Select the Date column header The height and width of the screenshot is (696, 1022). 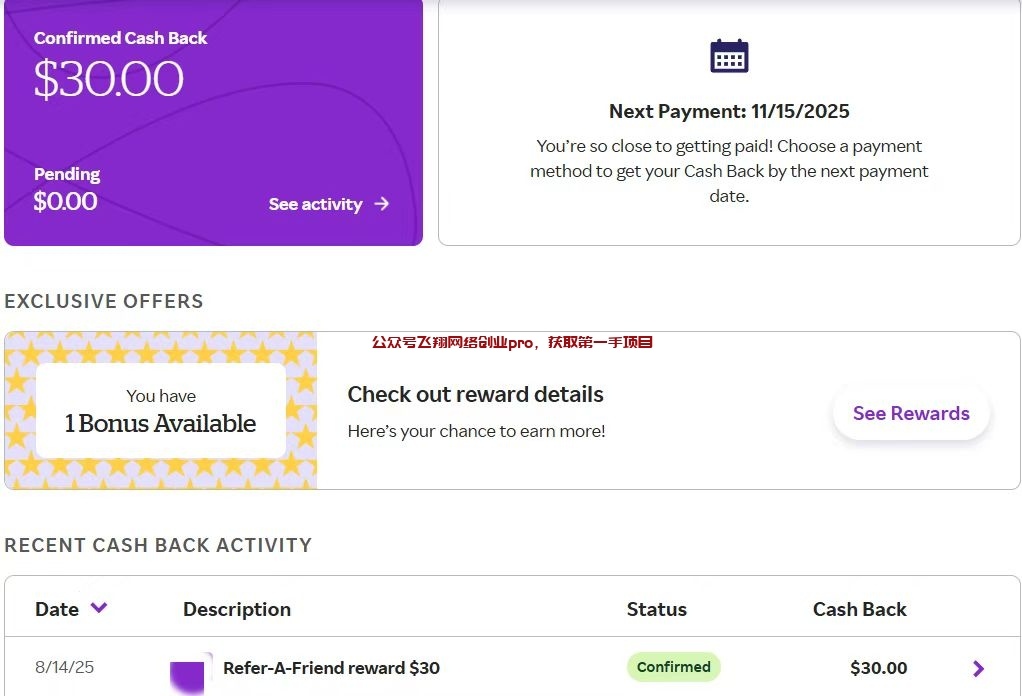[x=57, y=609]
